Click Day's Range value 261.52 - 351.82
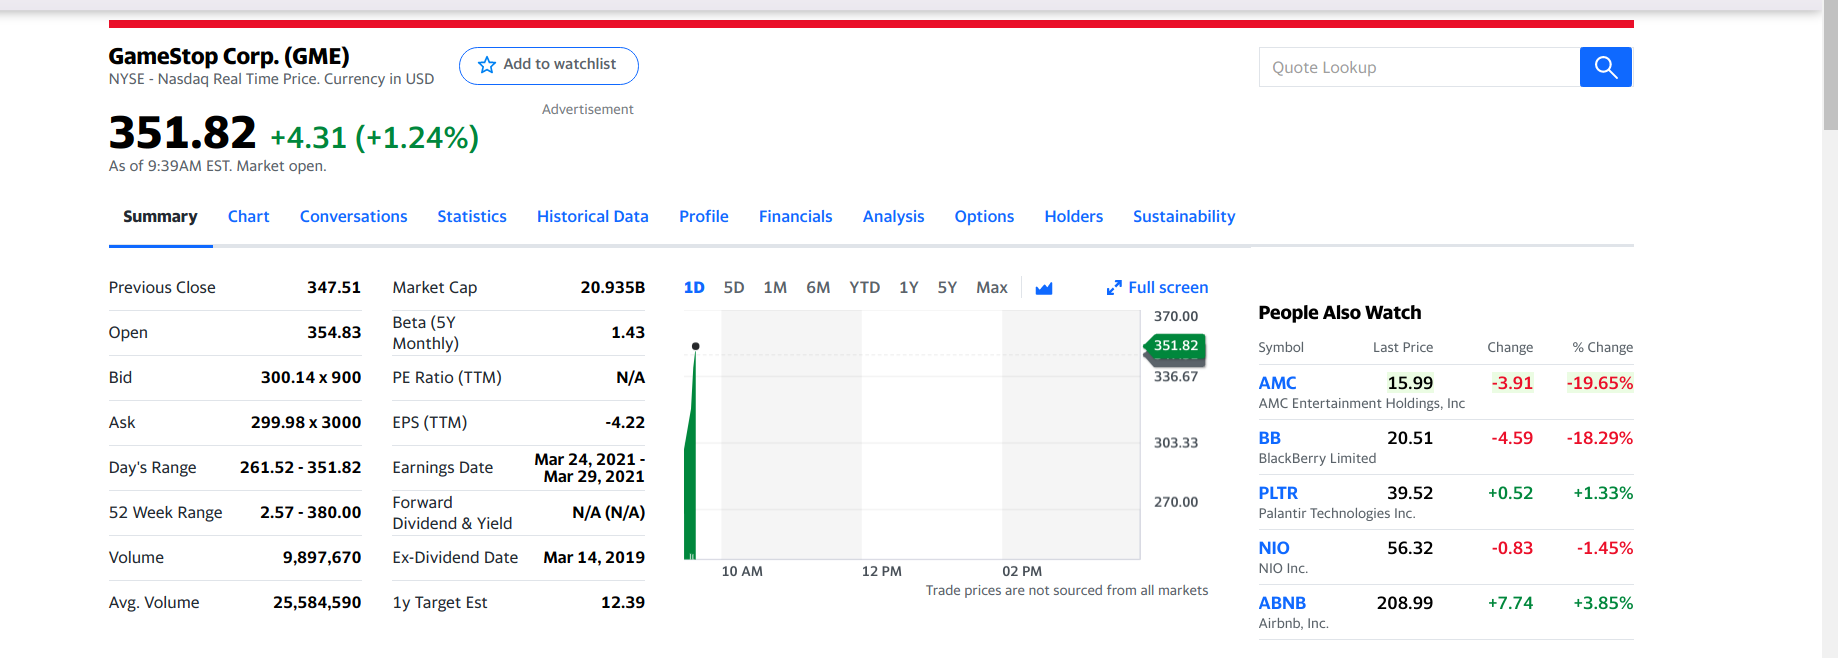Screen dimensions: 1838x658 click(x=301, y=468)
